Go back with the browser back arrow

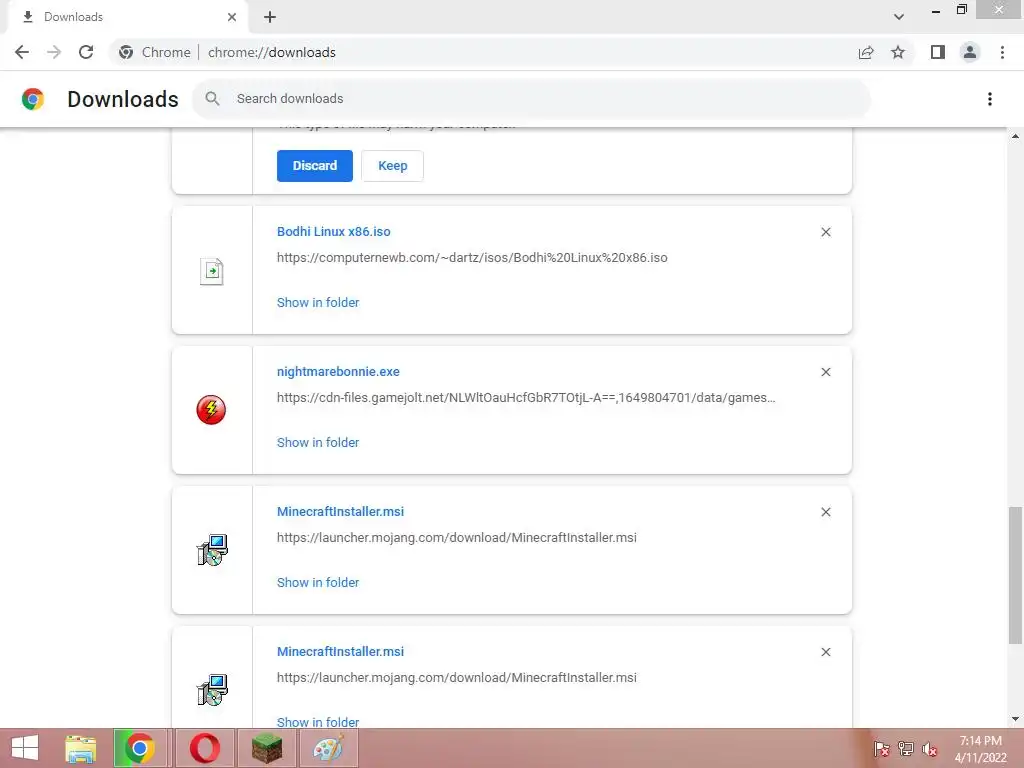click(x=22, y=52)
